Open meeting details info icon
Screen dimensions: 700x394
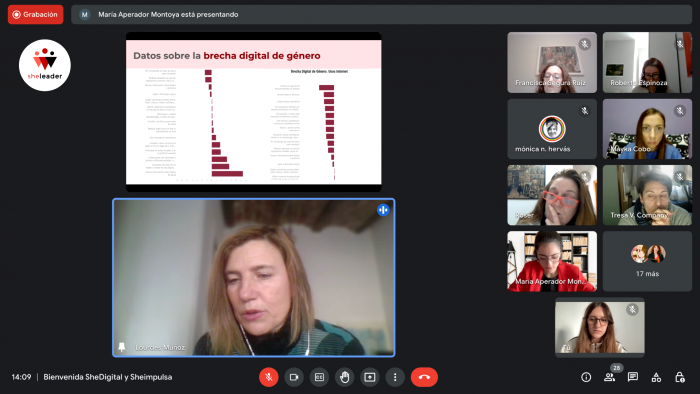(x=586, y=377)
